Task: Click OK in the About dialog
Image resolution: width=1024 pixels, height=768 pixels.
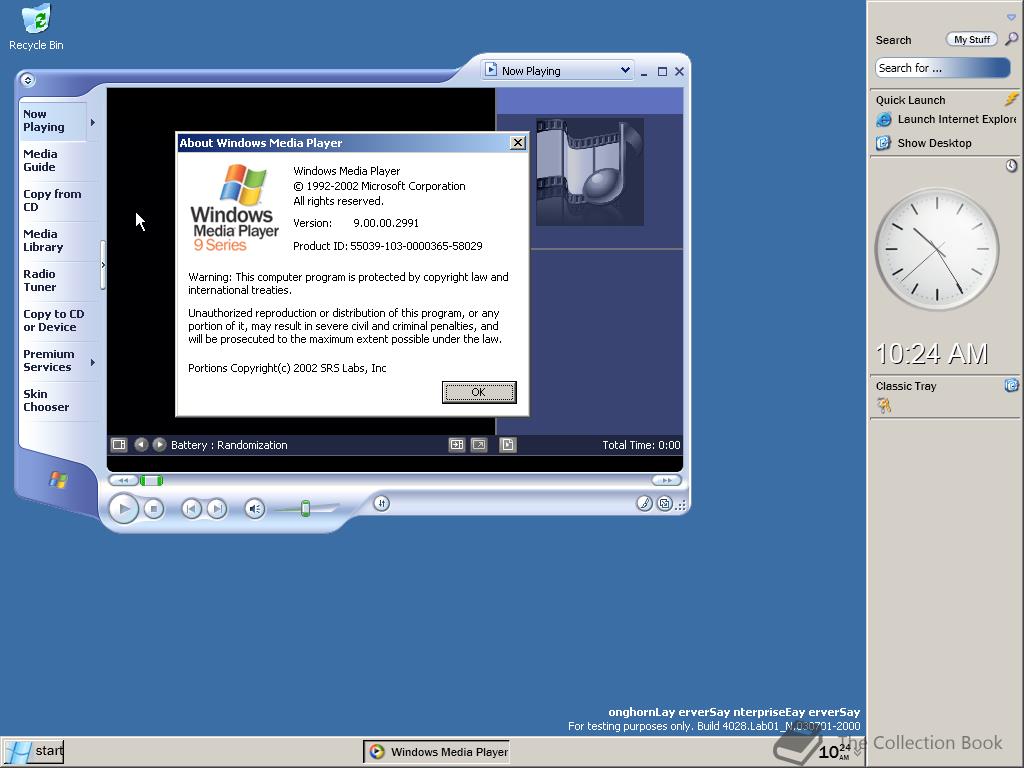Action: tap(479, 392)
